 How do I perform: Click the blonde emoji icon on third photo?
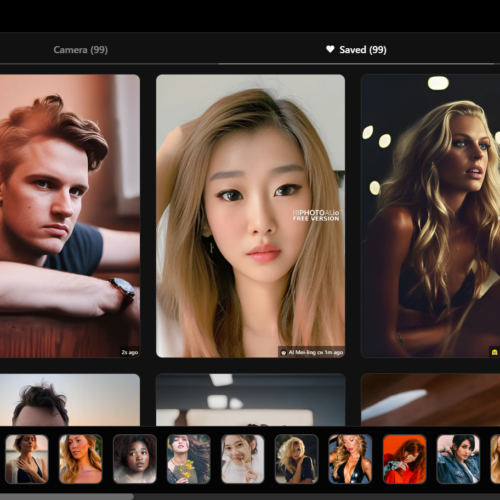point(494,352)
